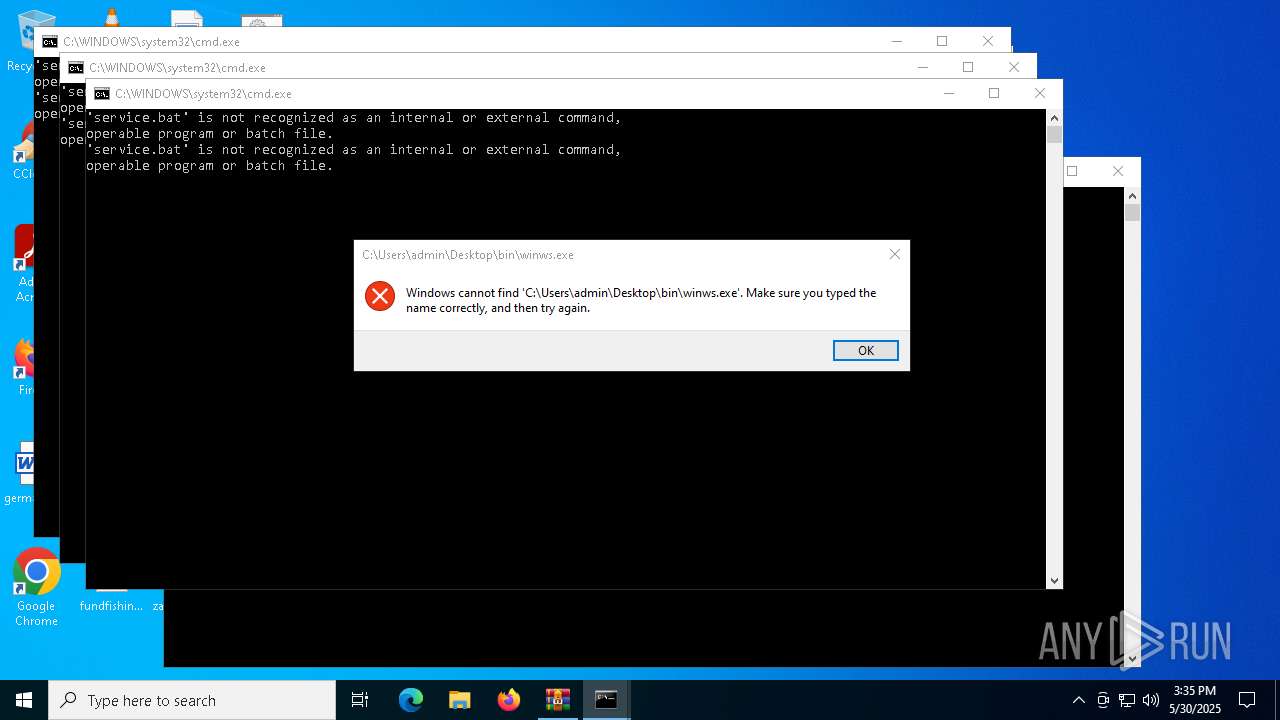Launch Microsoft Edge from taskbar

[x=411, y=700]
